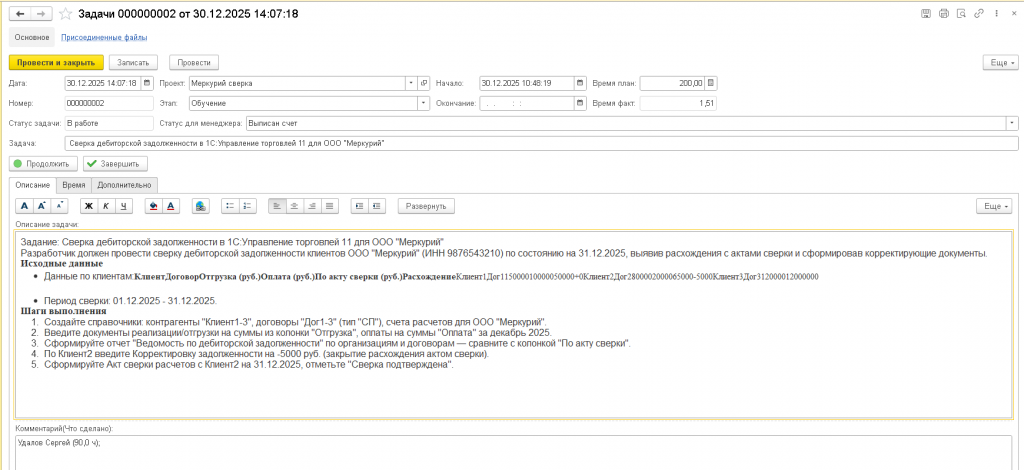Add this task to favorites with the star
The height and width of the screenshot is (470, 1024).
click(x=65, y=14)
